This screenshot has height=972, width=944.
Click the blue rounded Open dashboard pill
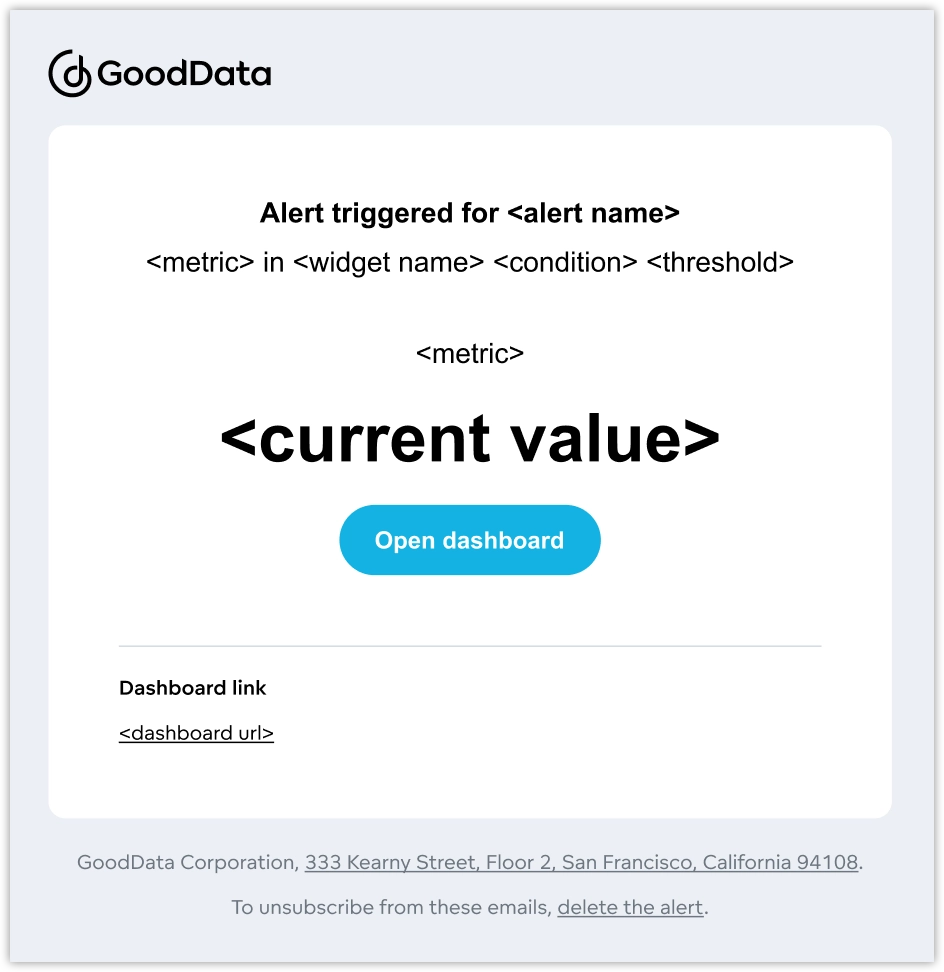(x=470, y=540)
